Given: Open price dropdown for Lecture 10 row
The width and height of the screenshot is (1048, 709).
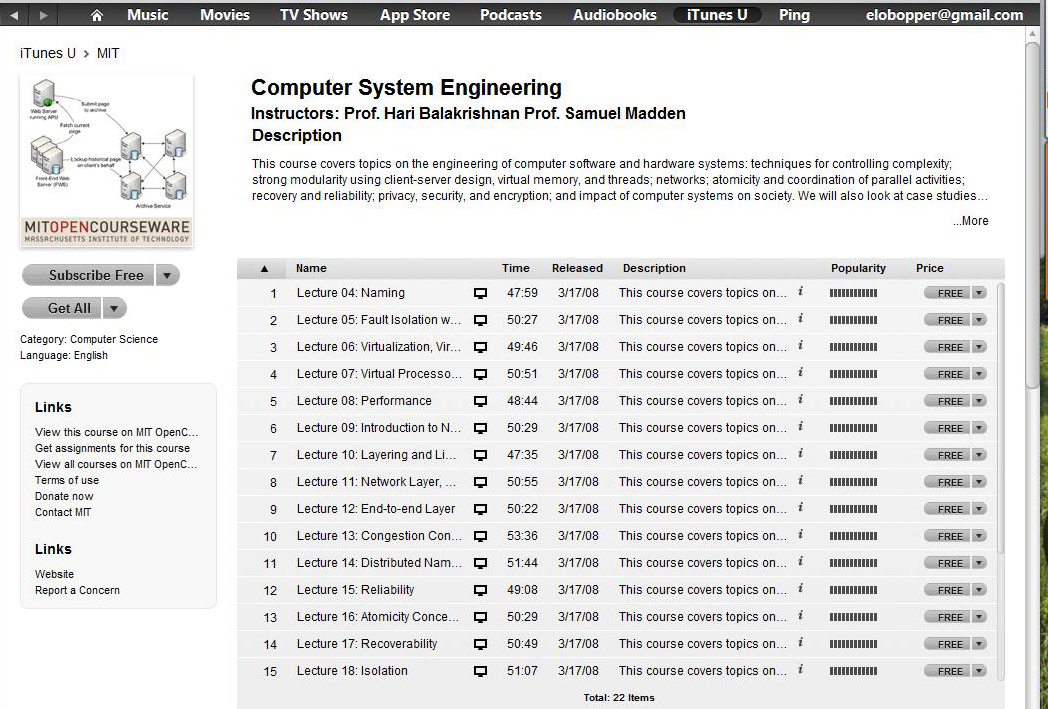Looking at the screenshot, I should click(x=979, y=455).
